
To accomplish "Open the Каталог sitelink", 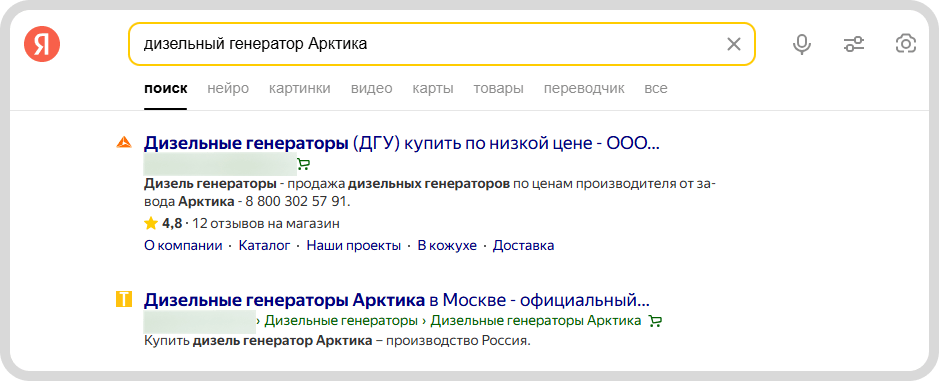I will point(264,246).
